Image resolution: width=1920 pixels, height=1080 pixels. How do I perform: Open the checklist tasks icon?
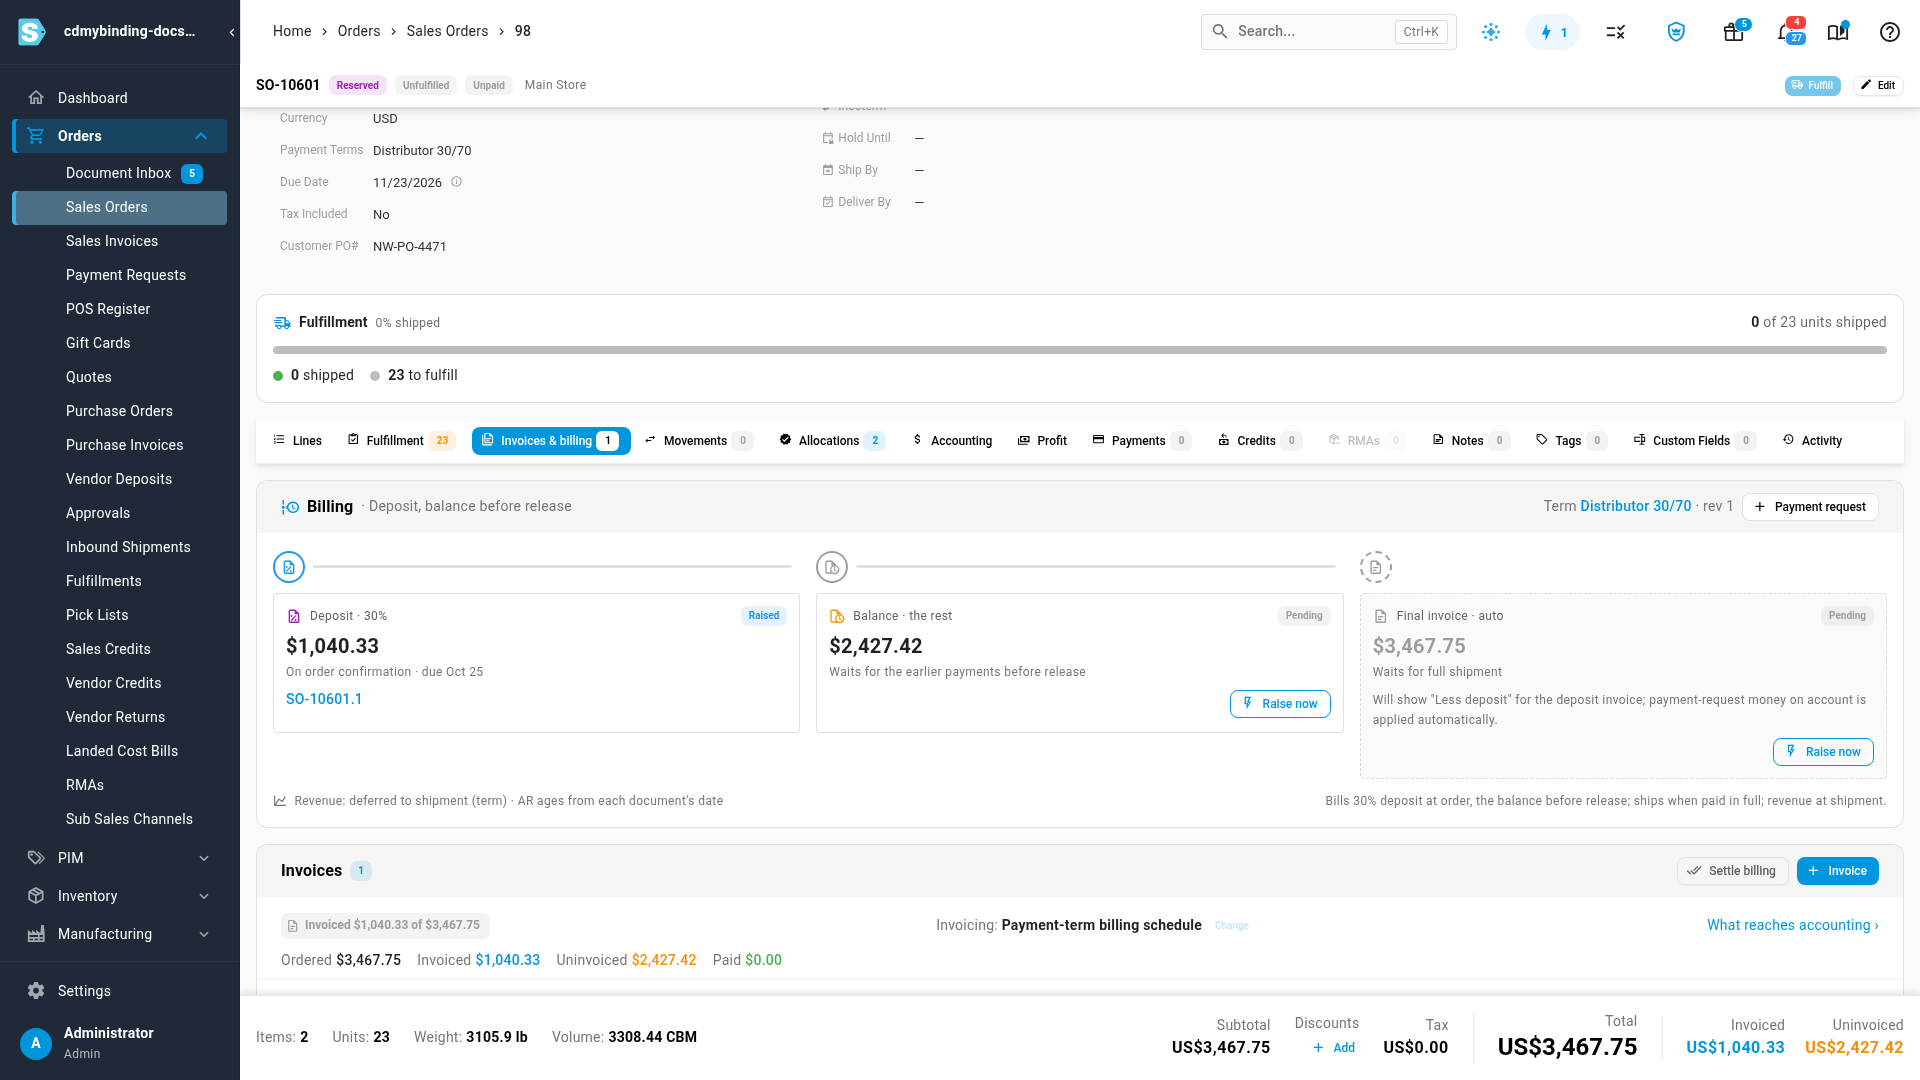1616,32
